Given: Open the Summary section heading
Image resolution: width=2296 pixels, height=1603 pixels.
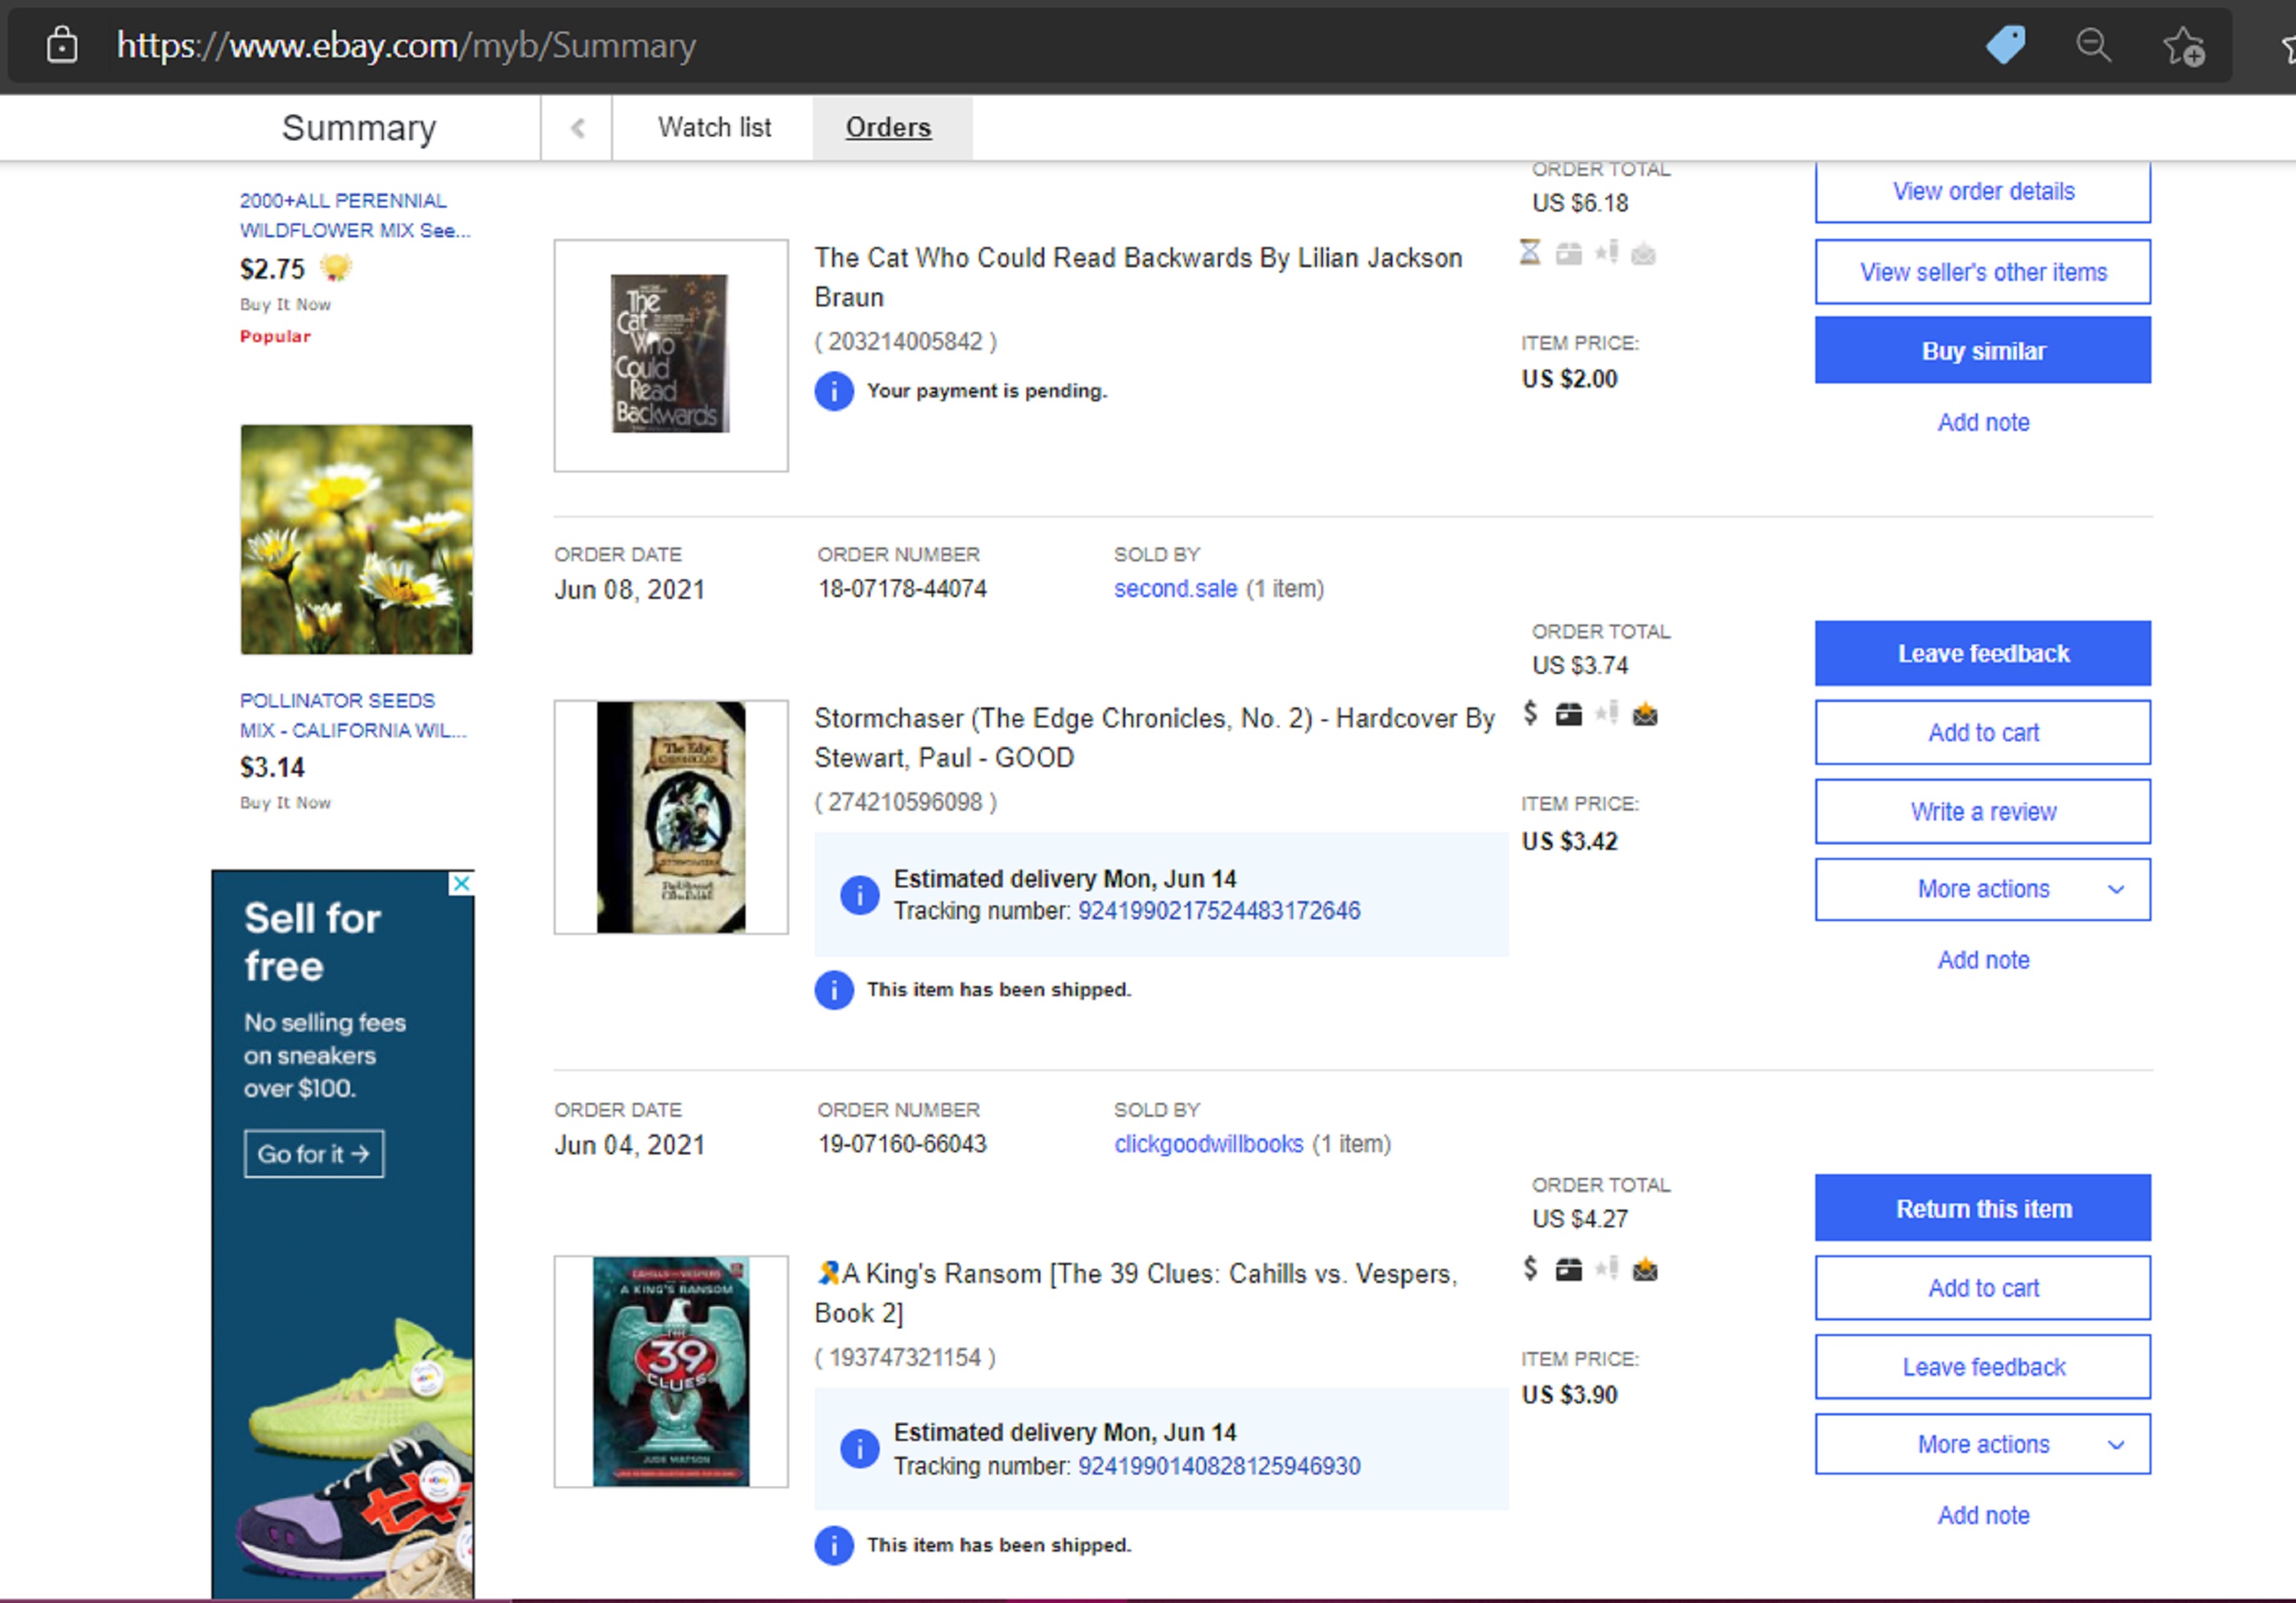Looking at the screenshot, I should 359,128.
